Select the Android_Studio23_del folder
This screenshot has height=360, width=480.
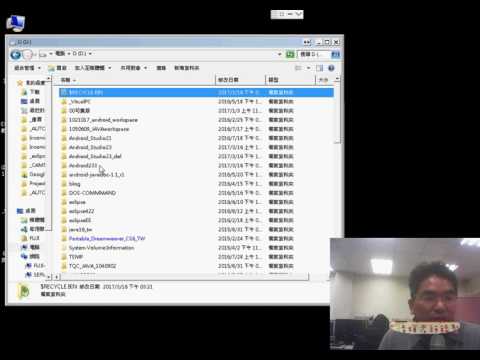tap(95, 156)
